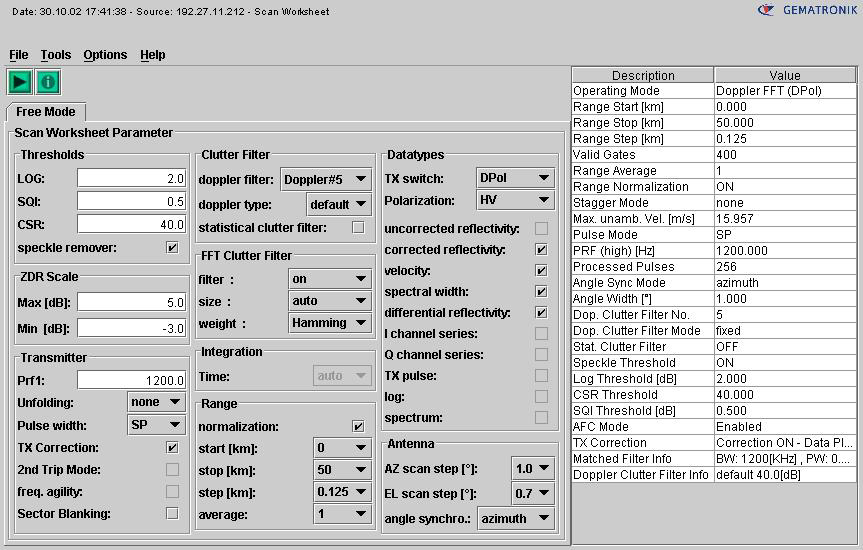
Task: Check the TX pulse datatype
Action: (542, 375)
